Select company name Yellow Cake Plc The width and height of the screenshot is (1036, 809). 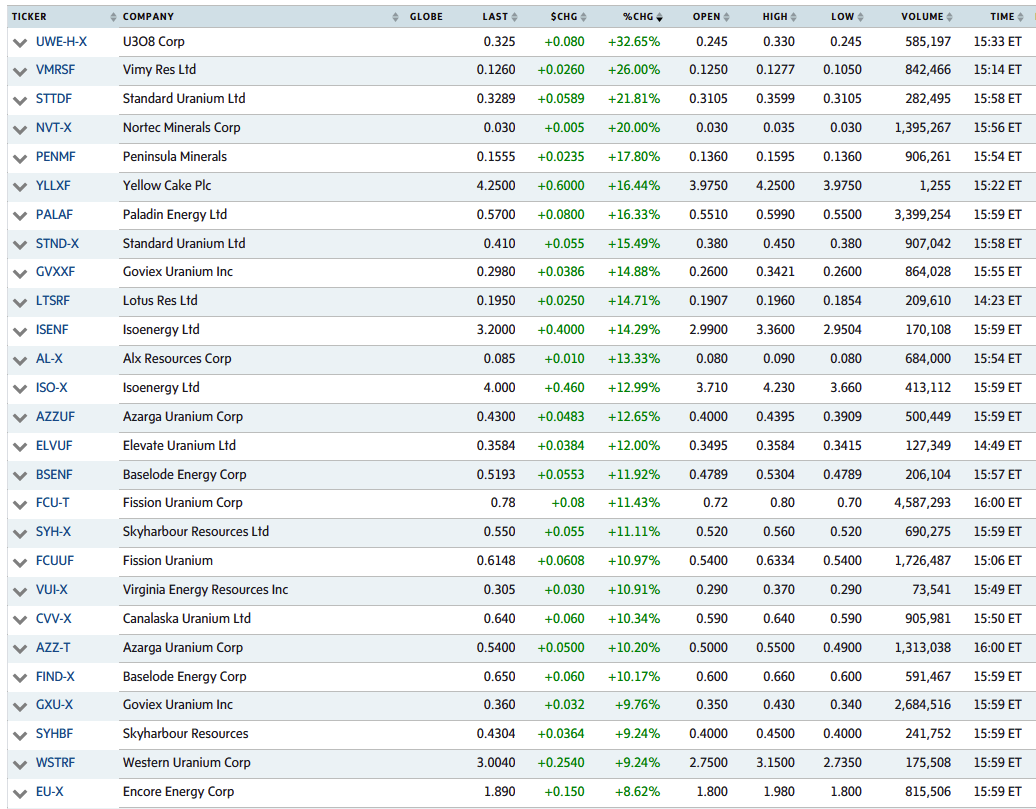[x=166, y=186]
